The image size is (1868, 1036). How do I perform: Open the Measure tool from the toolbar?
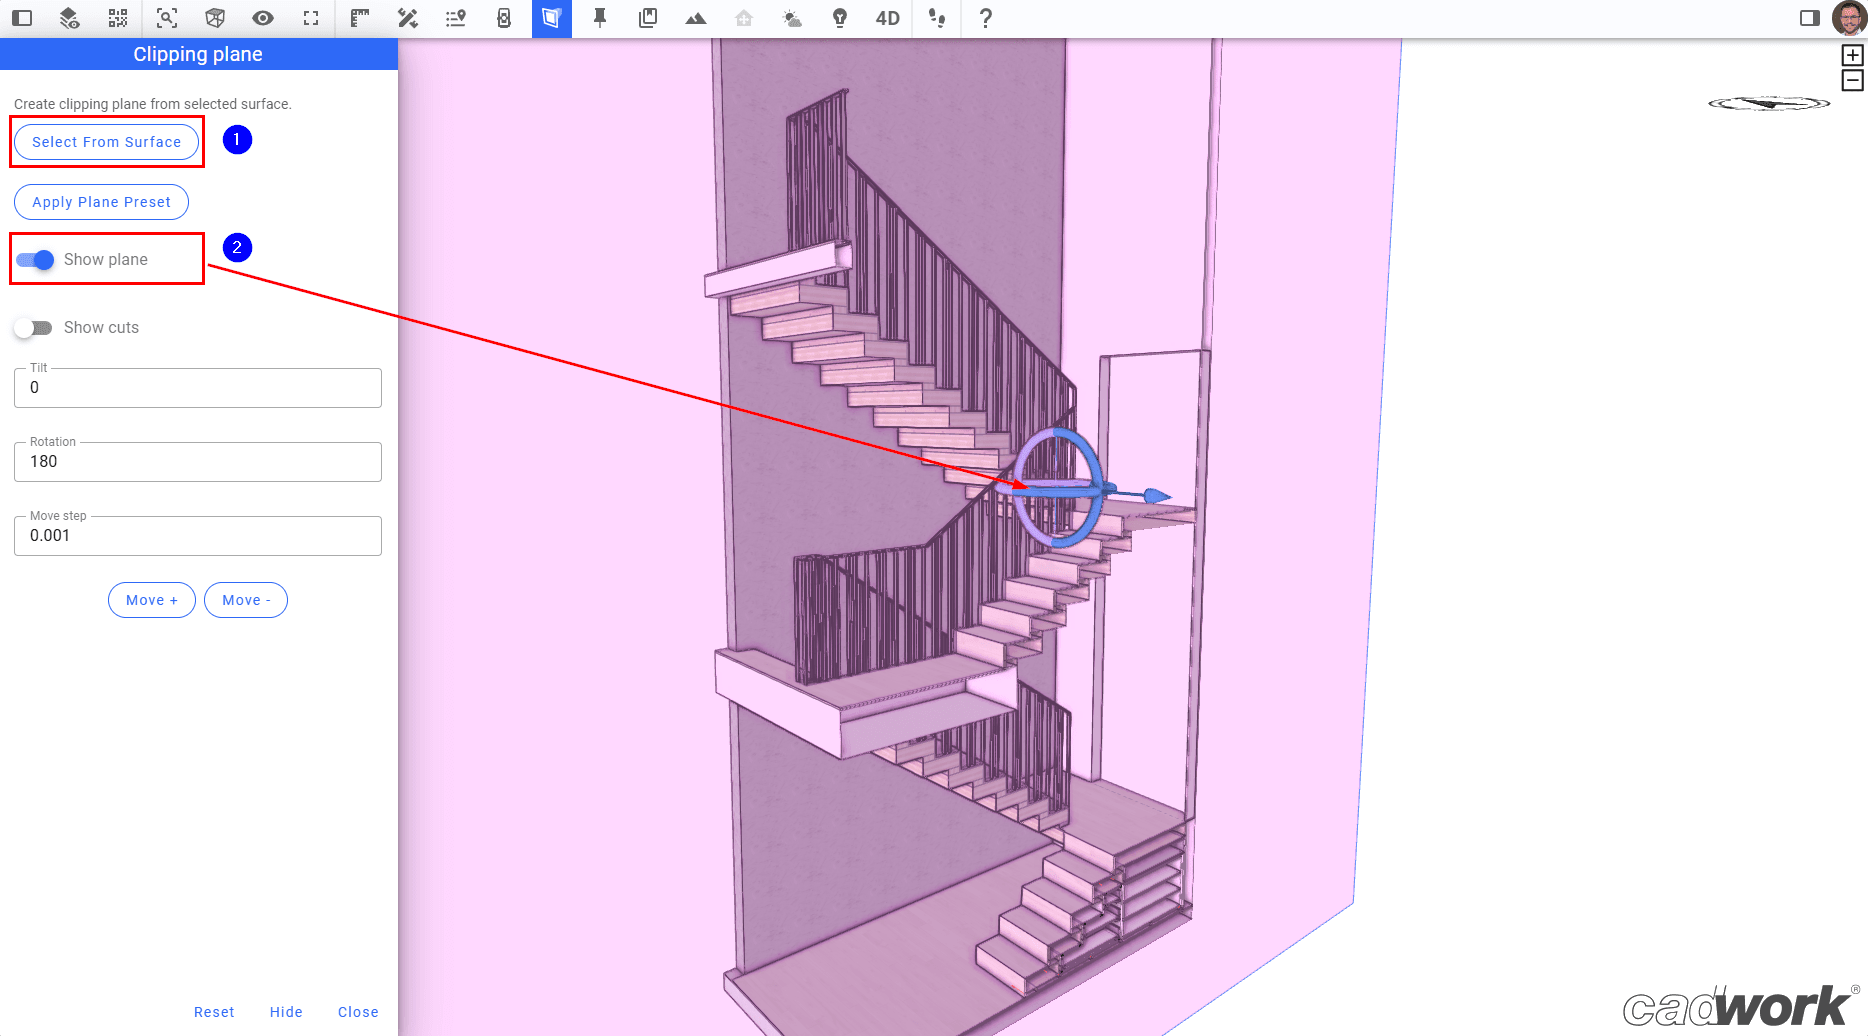(359, 18)
